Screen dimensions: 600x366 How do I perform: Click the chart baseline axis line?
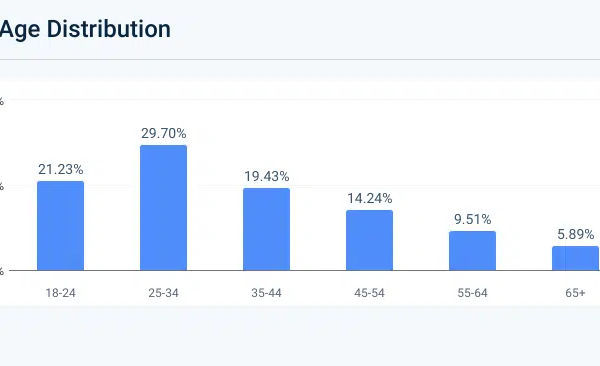click(x=304, y=271)
